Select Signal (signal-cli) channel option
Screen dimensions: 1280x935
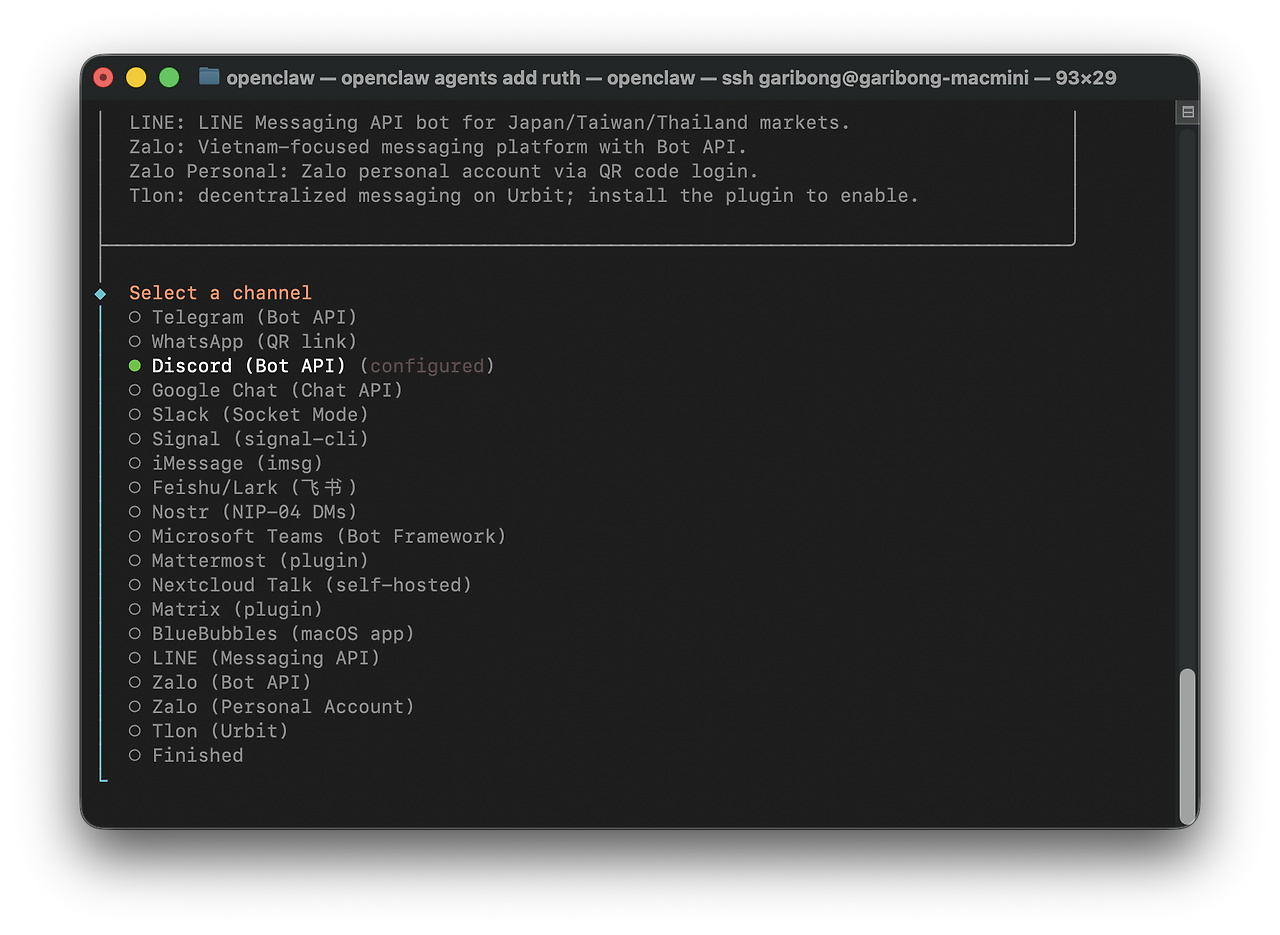tap(249, 439)
